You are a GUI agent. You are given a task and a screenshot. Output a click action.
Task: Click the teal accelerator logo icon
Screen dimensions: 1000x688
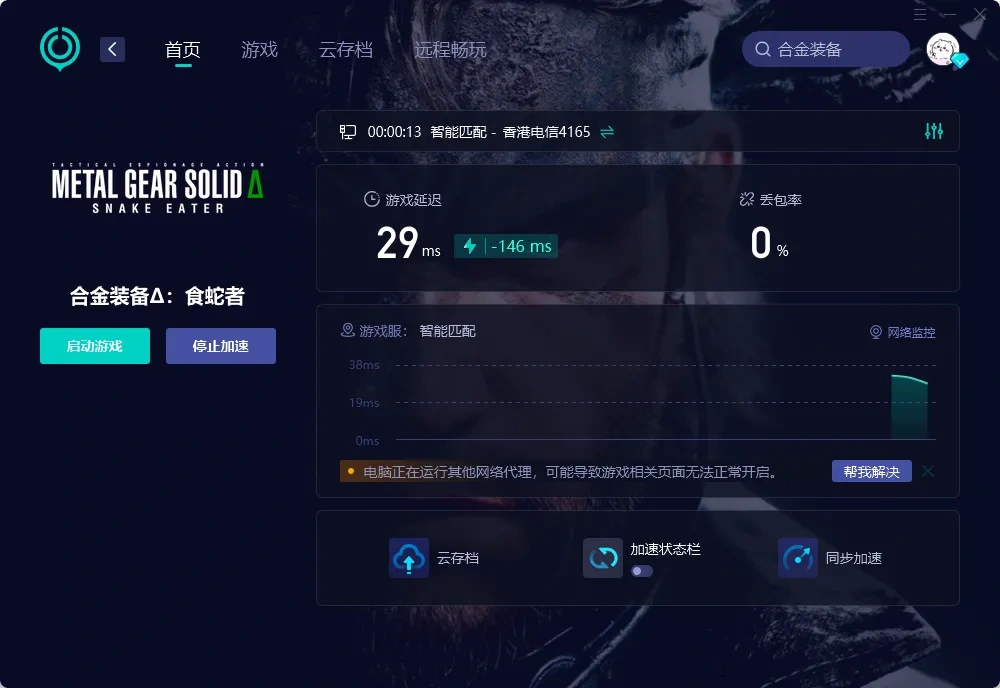pos(59,48)
